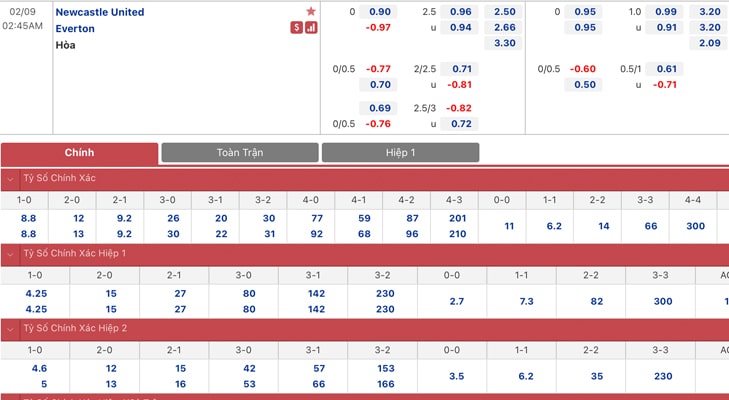Select the 0.90 handicap odds for Newcastle
Image resolution: width=729 pixels, height=400 pixels.
coord(378,12)
